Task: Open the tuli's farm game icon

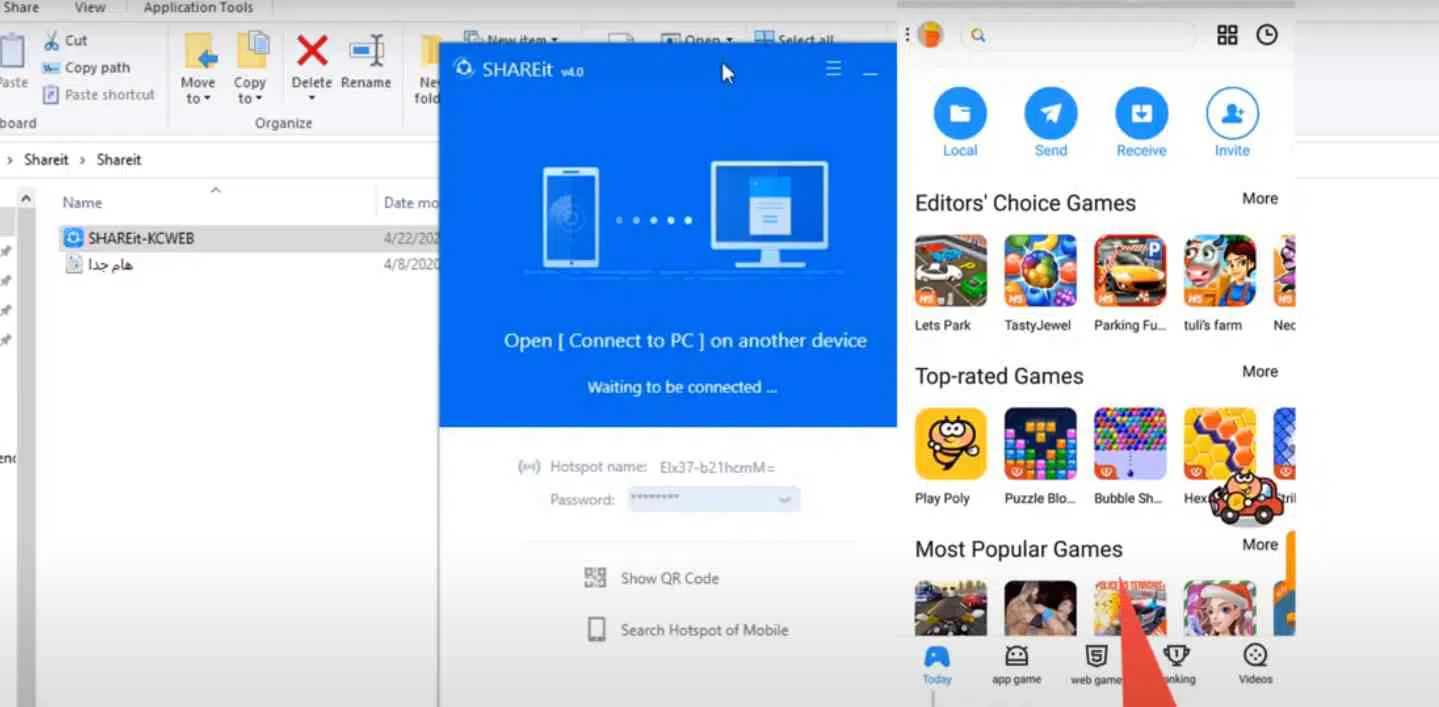Action: 1220,271
